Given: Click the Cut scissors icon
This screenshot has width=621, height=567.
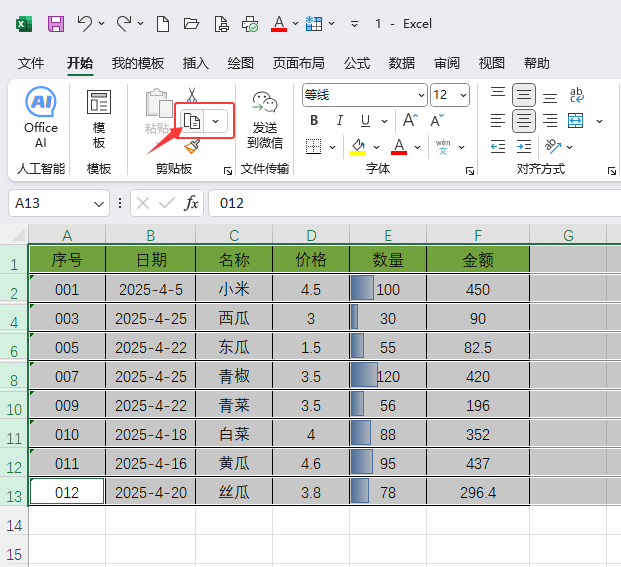Looking at the screenshot, I should click(x=192, y=96).
